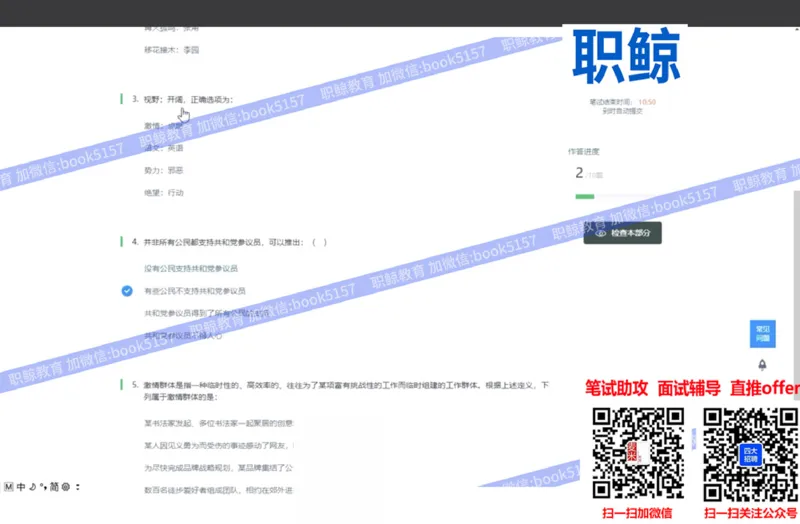800x524 pixels.
Task: Click the 检查本部分 button
Action: (622, 233)
